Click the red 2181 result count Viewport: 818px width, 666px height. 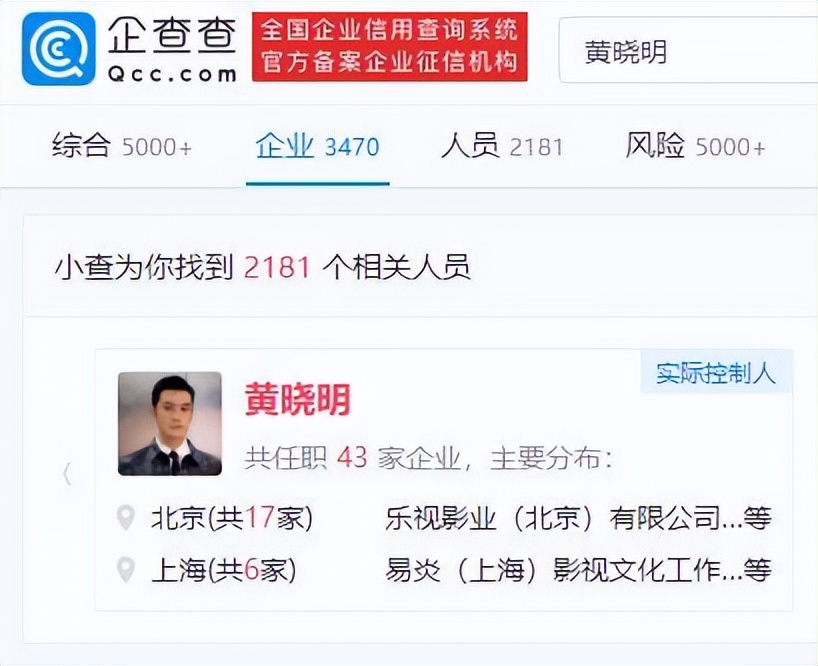[x=278, y=267]
